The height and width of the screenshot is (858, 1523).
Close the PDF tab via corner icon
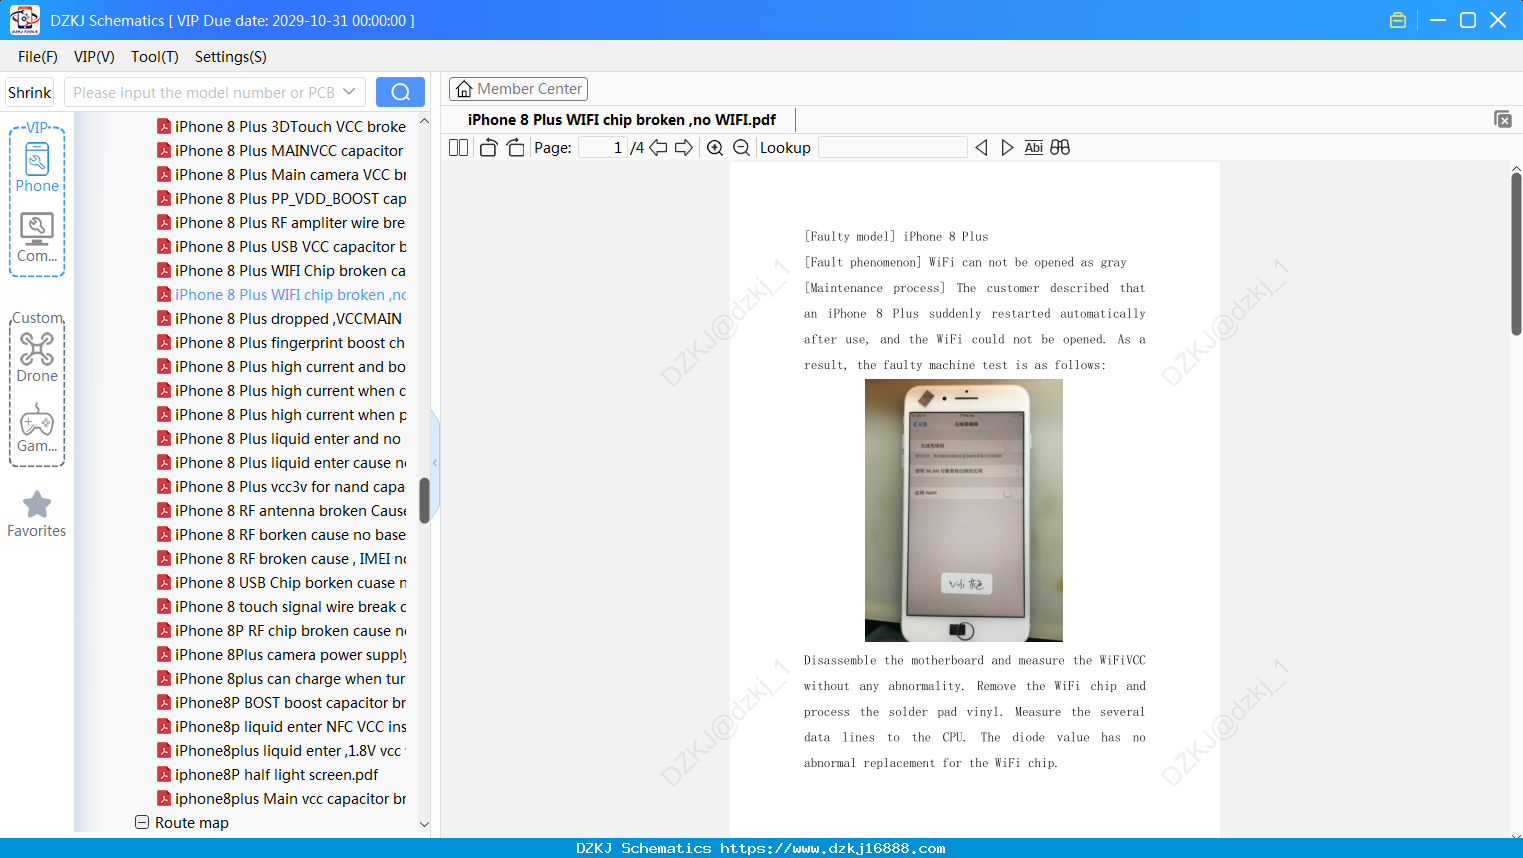click(x=1503, y=119)
